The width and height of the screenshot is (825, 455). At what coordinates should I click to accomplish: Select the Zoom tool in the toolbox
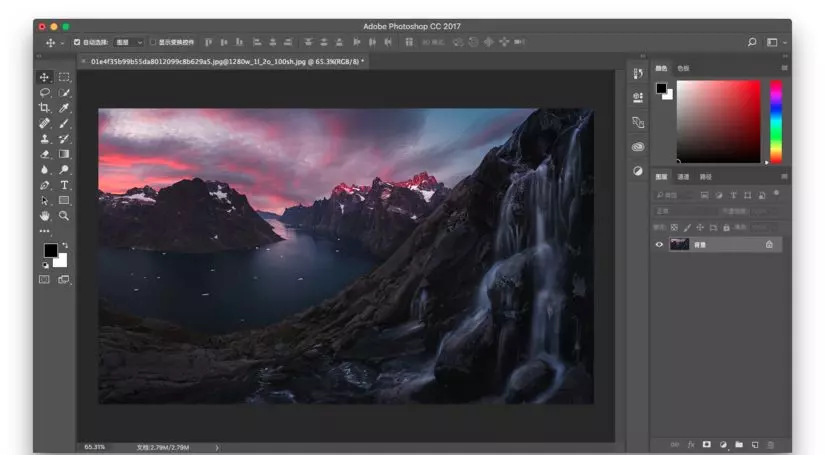64,215
